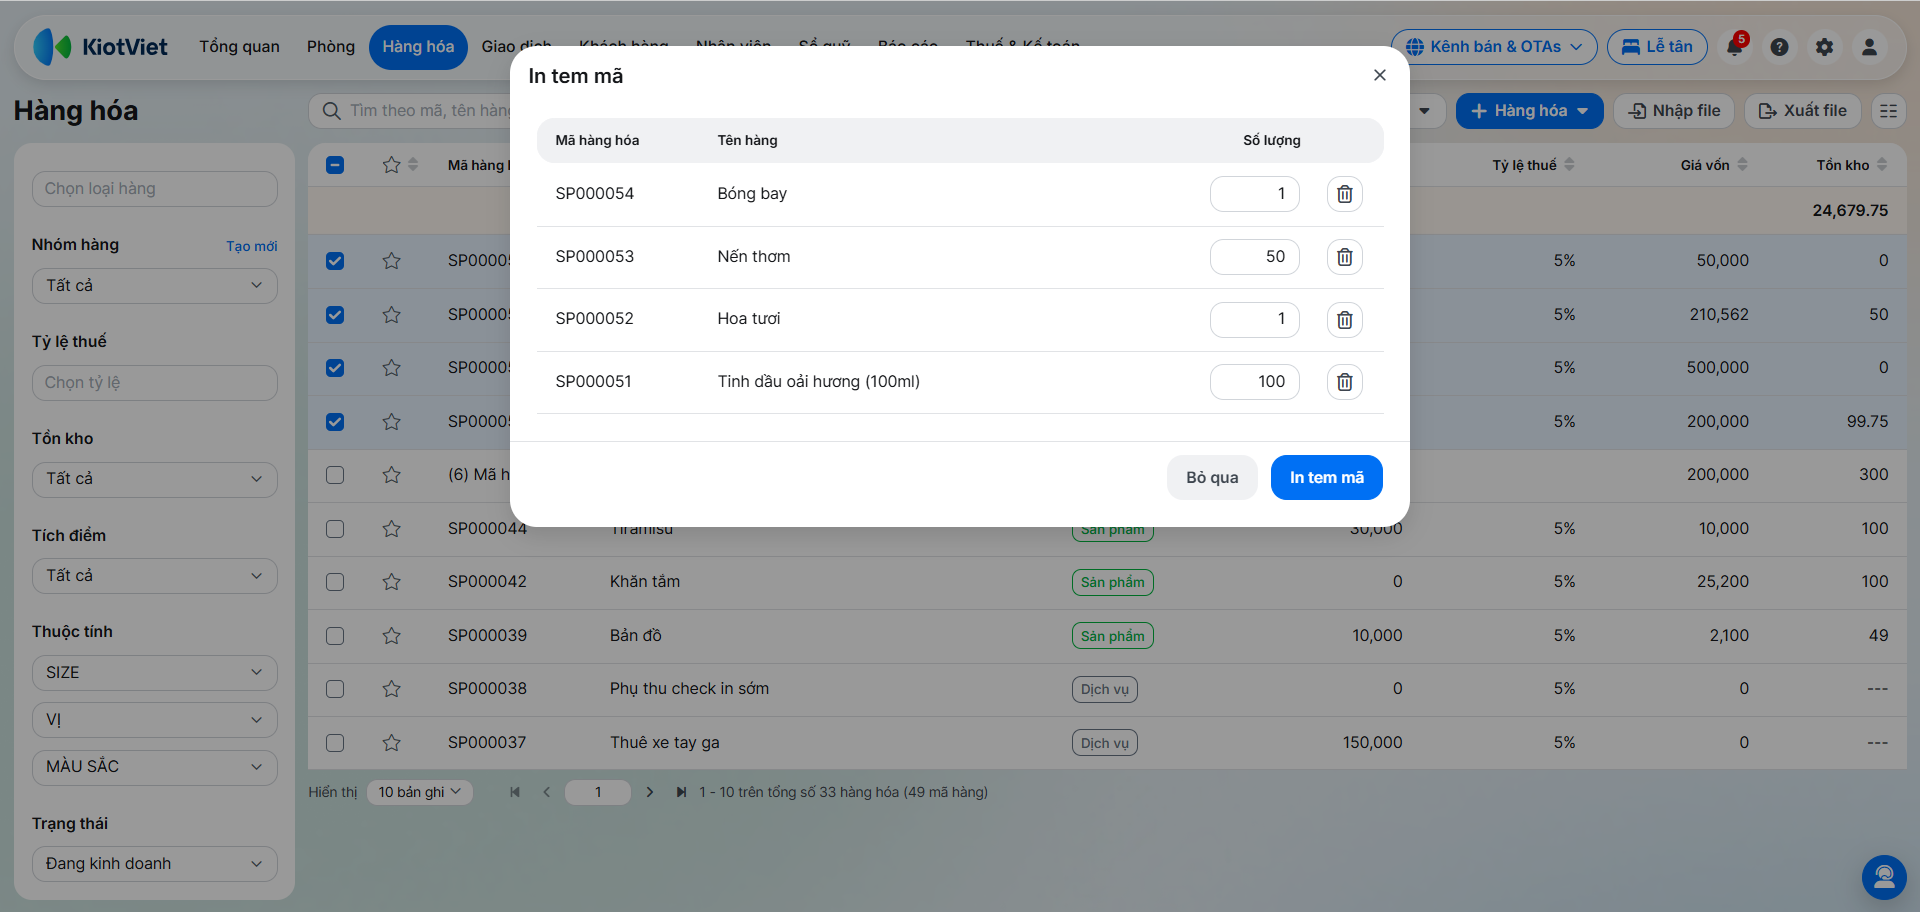Open the Kênh bán & OTAs dropdown
This screenshot has height=912, width=1920.
pyautogui.click(x=1494, y=47)
